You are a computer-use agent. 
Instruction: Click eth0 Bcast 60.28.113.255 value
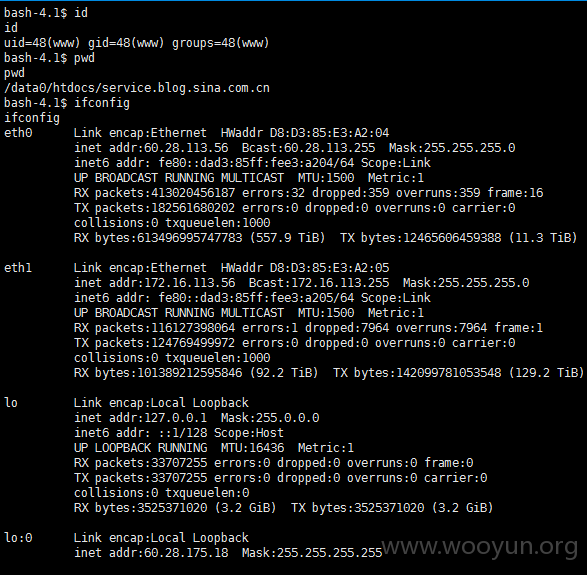click(x=329, y=148)
